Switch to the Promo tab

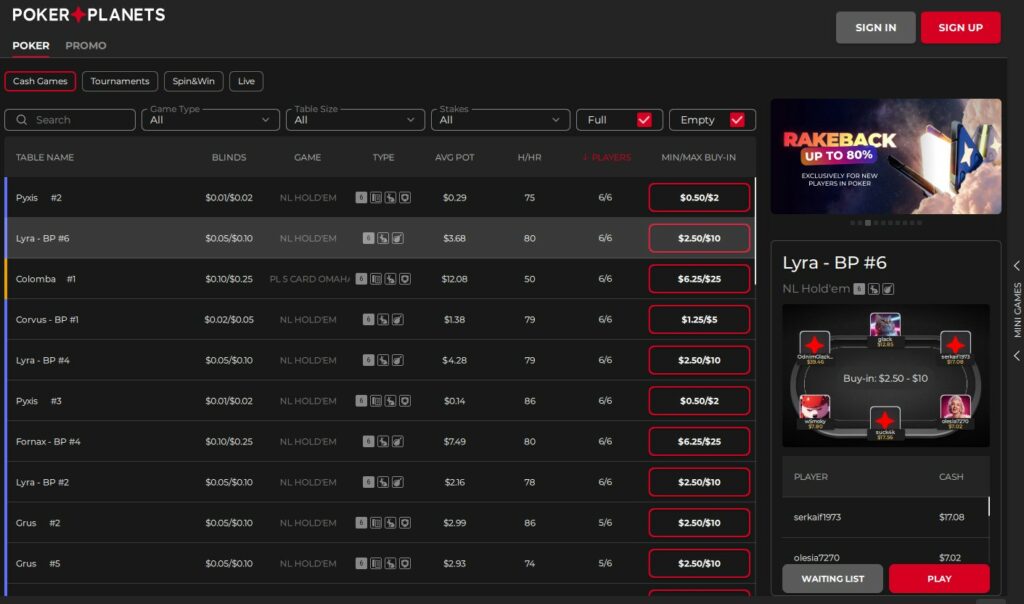tap(86, 45)
